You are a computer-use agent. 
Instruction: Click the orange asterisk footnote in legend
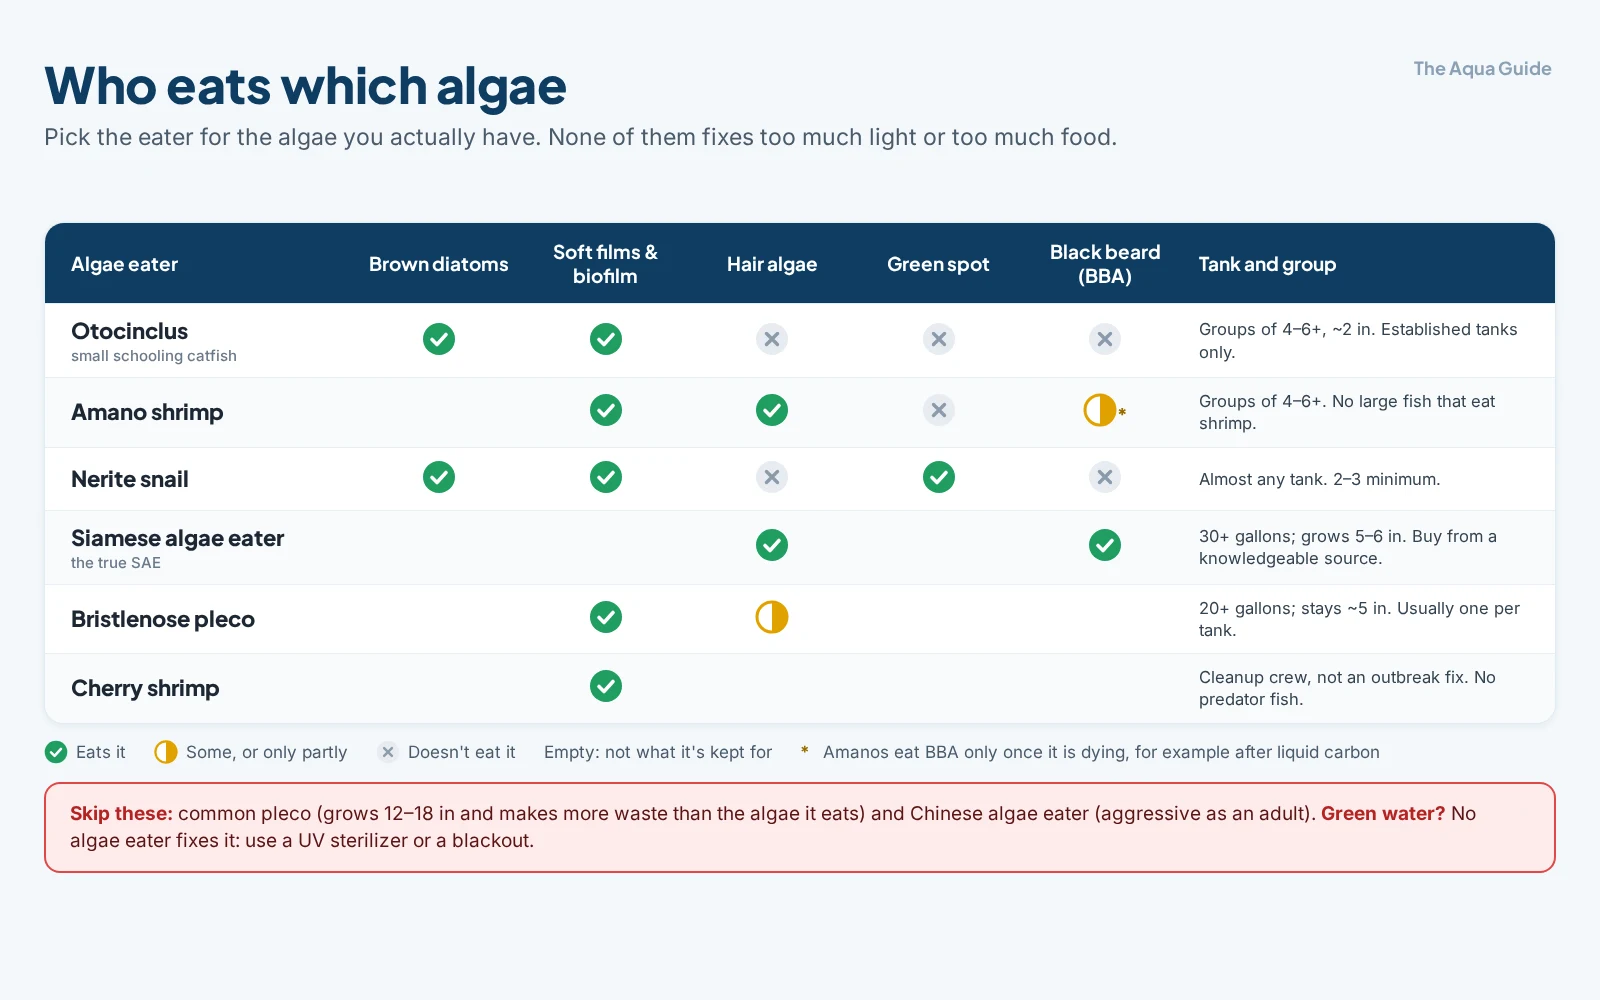(804, 751)
